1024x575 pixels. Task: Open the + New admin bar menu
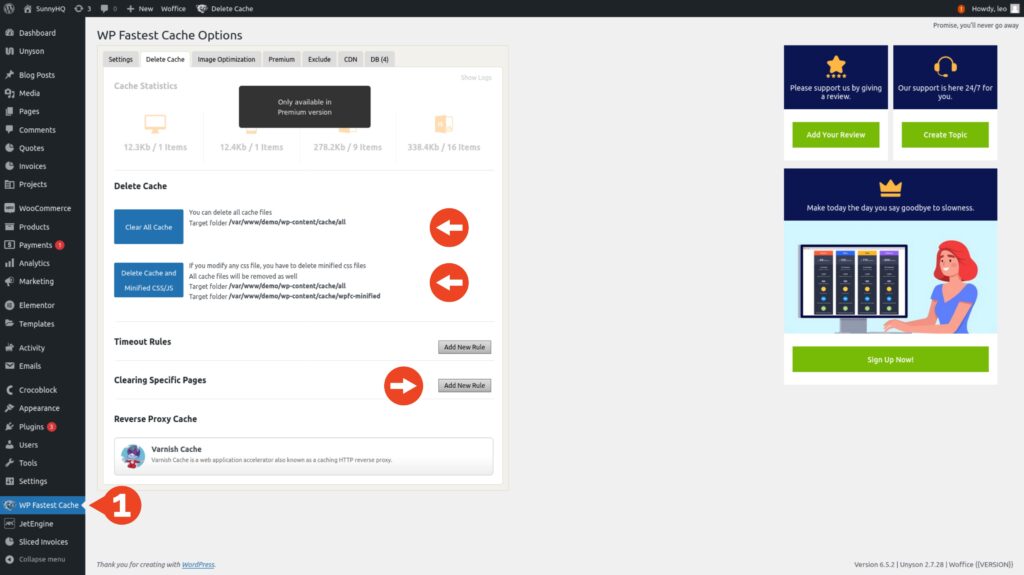point(139,8)
